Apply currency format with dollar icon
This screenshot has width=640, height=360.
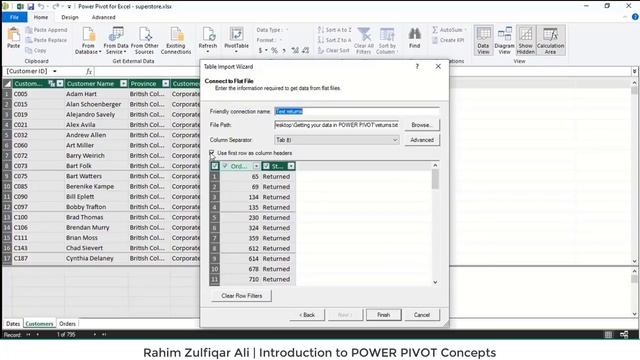pyautogui.click(x=260, y=51)
